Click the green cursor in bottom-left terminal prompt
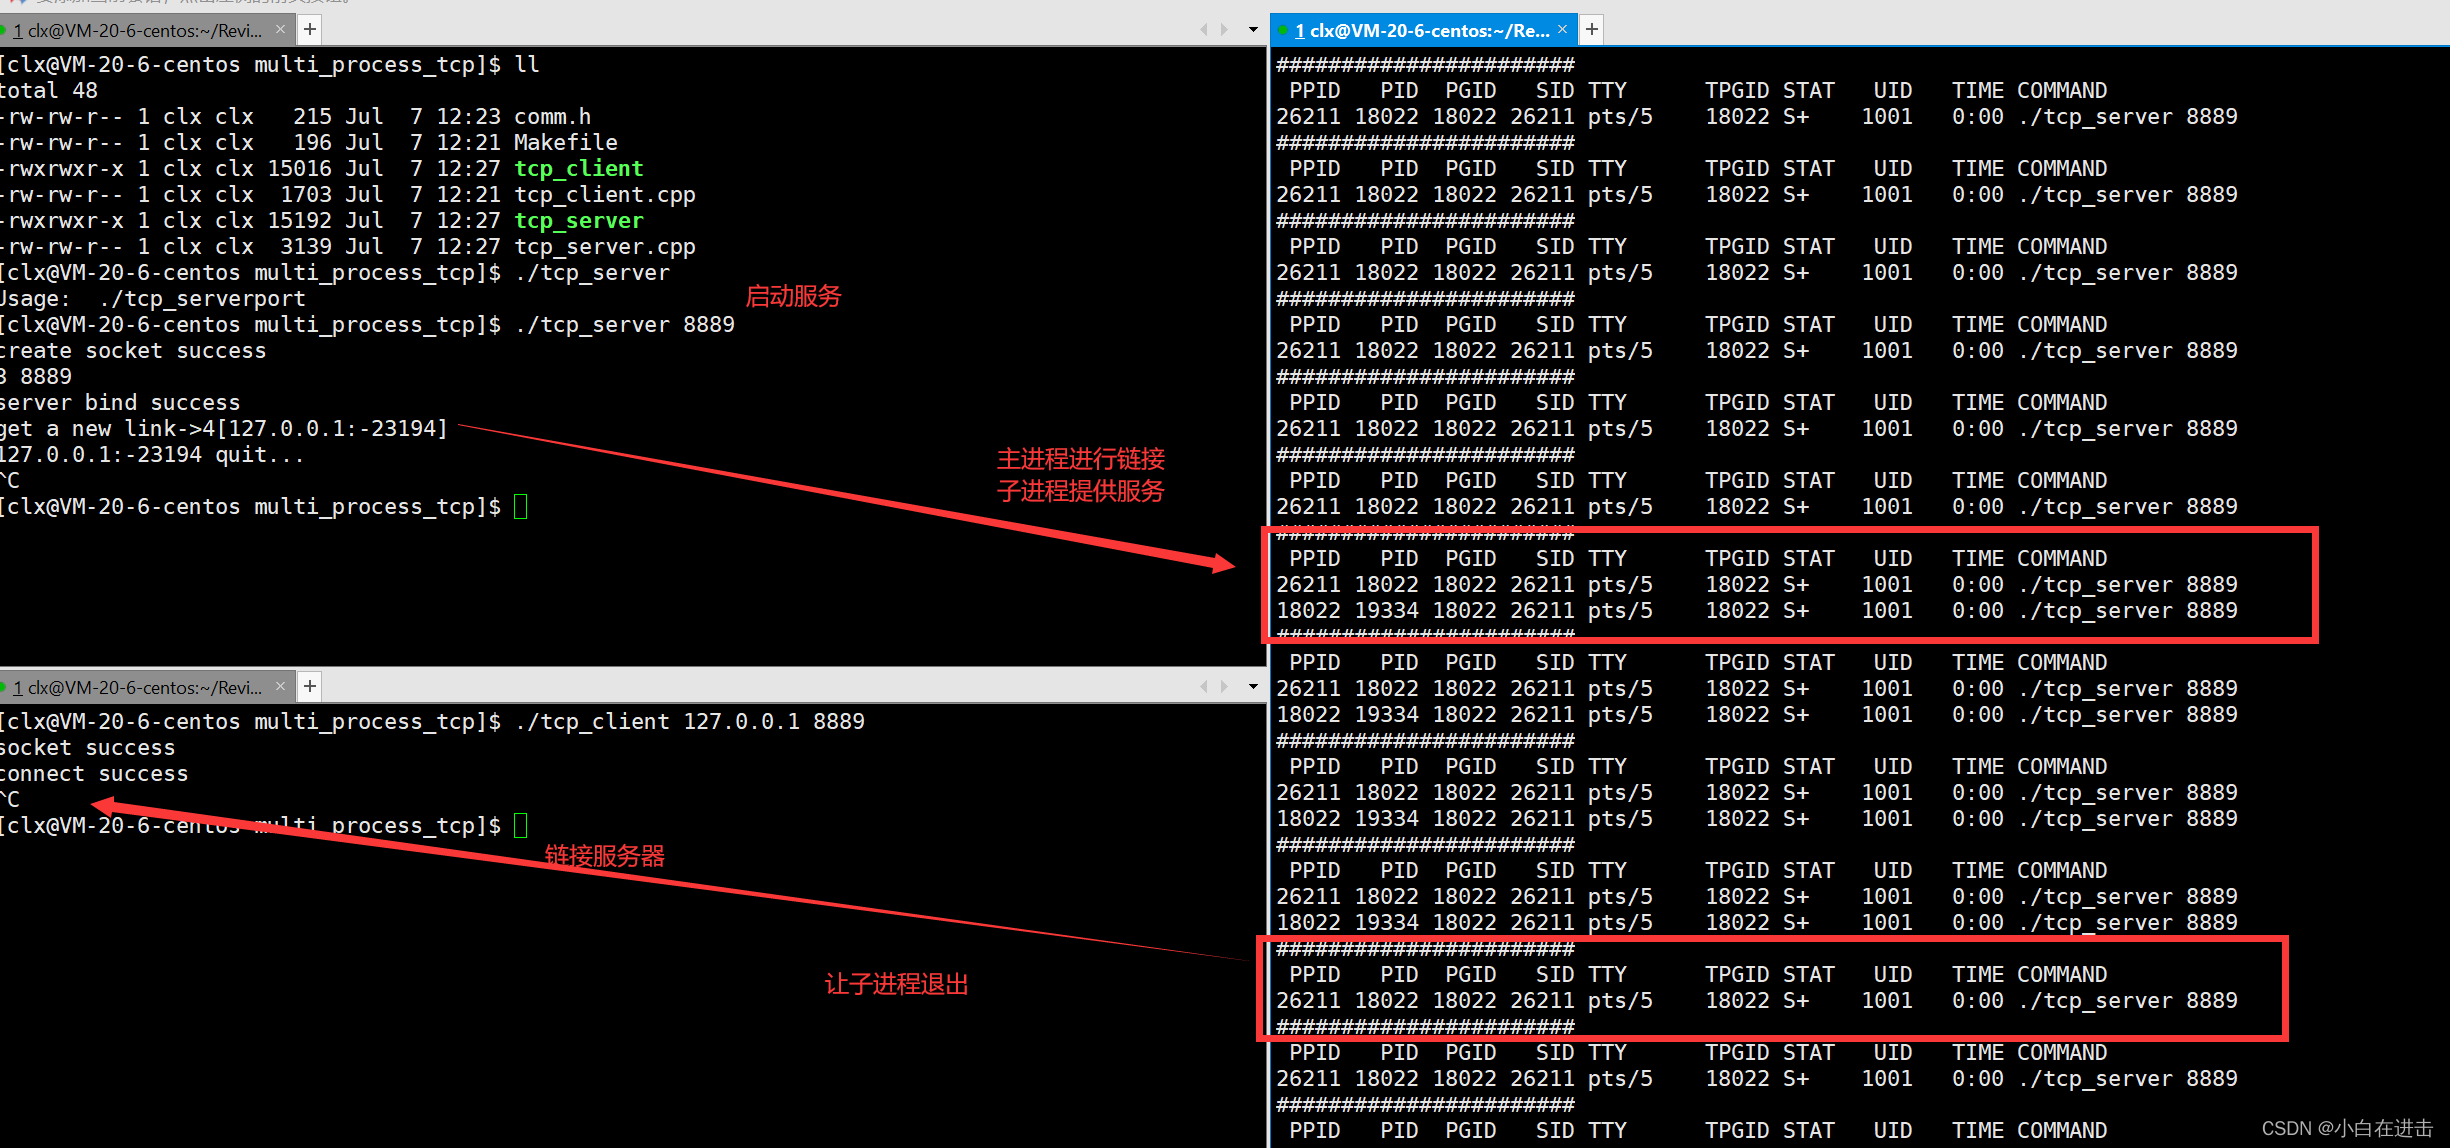The image size is (2450, 1148). 521,825
